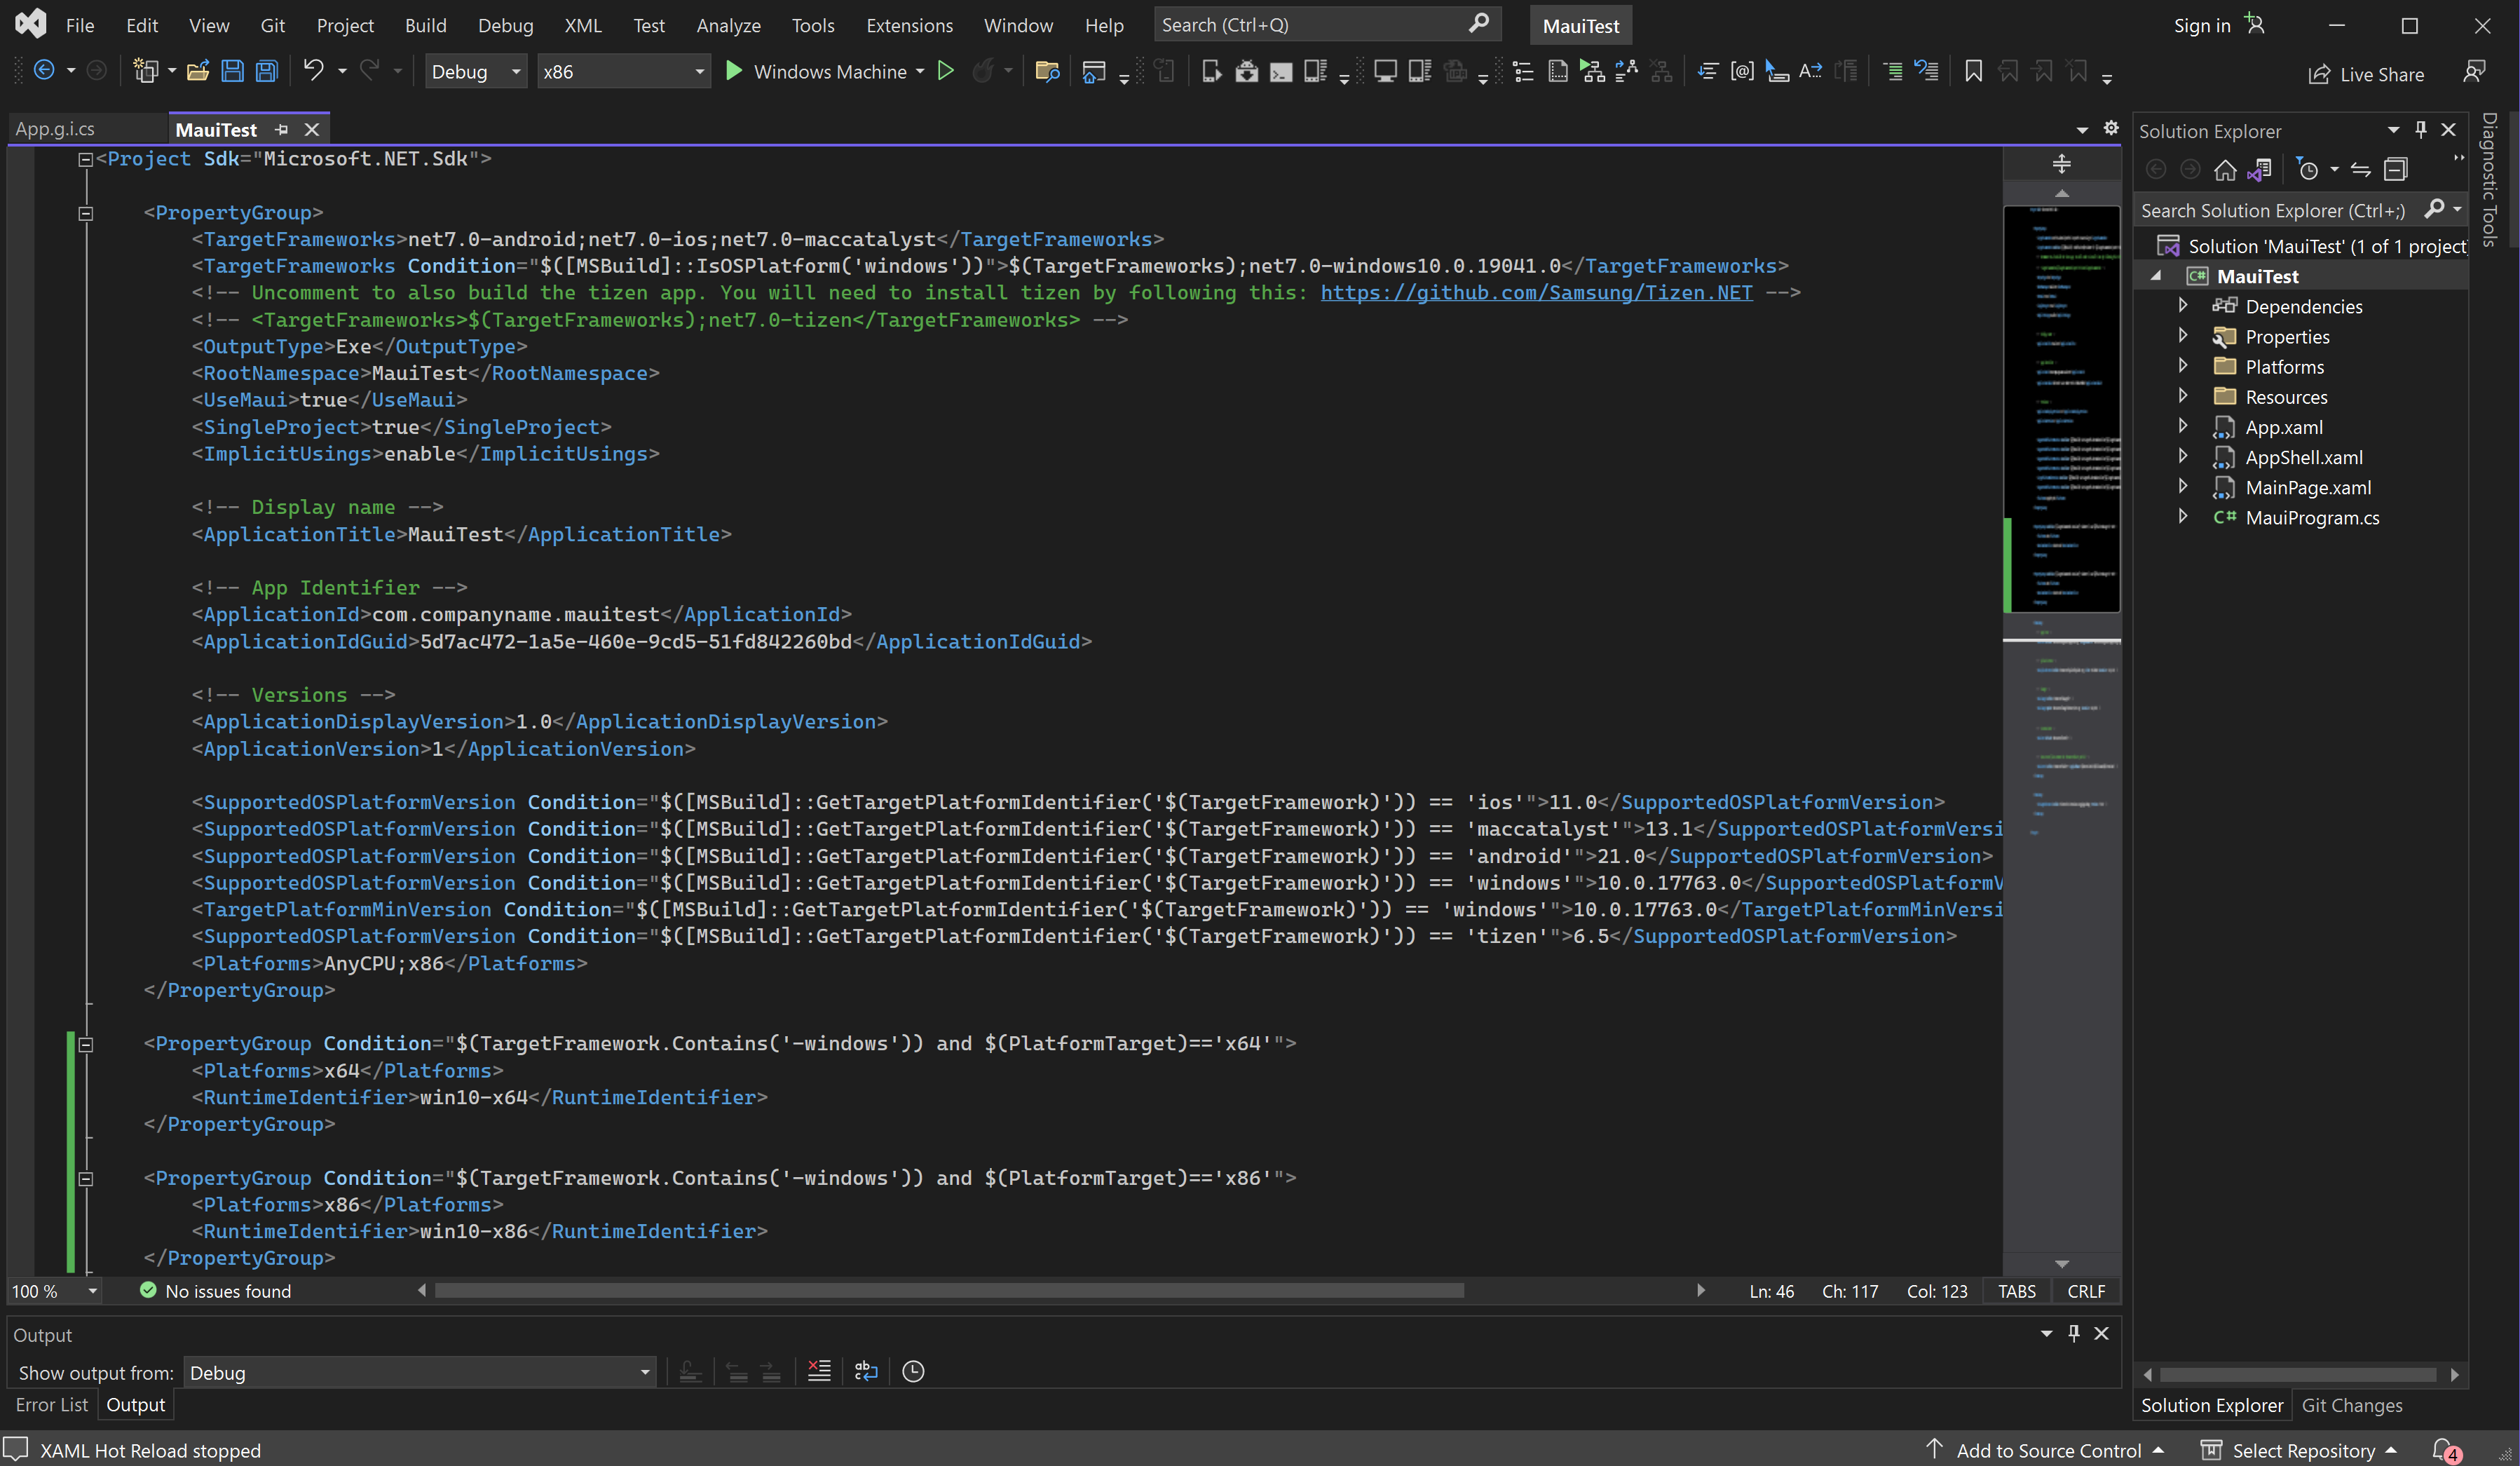
Task: Toggle pin on the MauiTest tab
Action: pyautogui.click(x=282, y=130)
